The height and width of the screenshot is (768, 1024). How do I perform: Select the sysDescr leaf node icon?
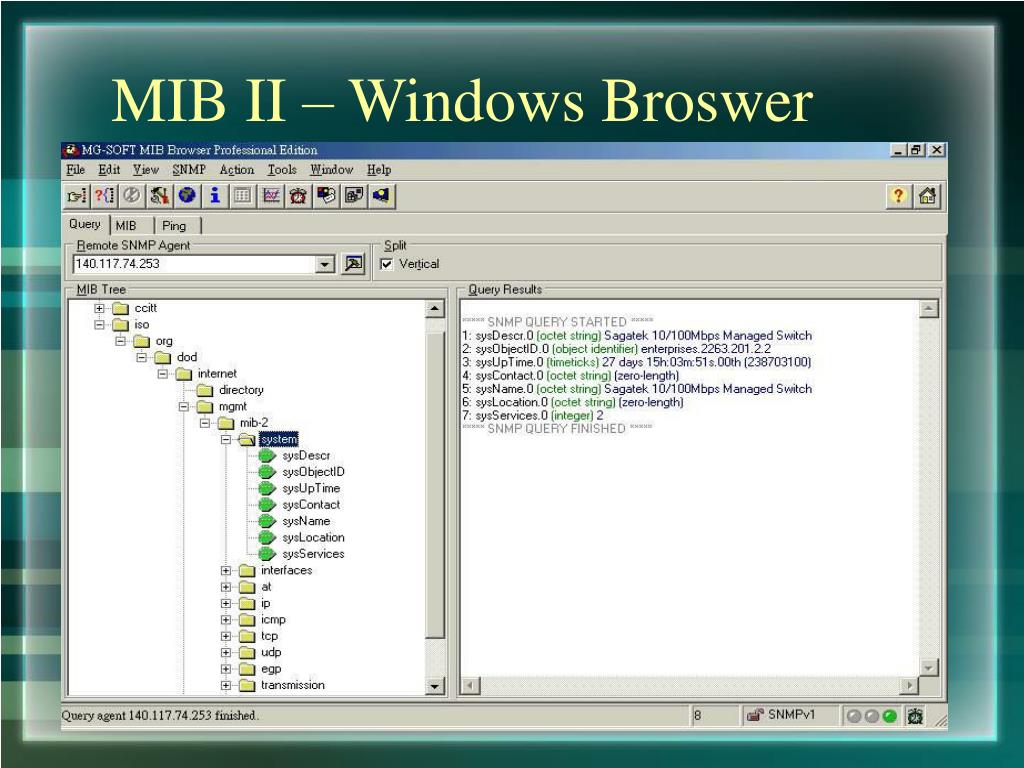pos(267,456)
